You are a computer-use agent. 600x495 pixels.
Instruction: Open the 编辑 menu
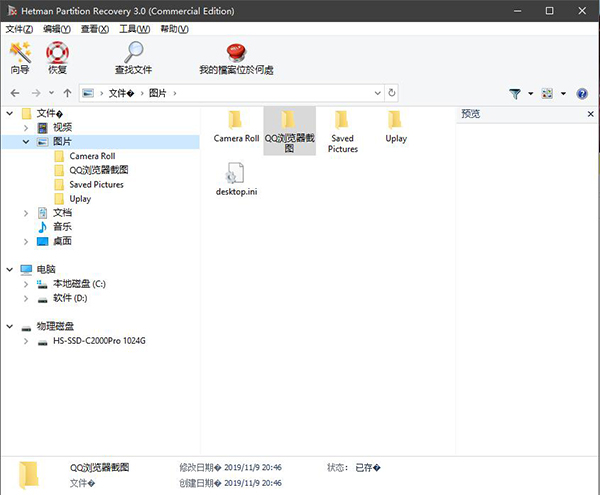57,29
